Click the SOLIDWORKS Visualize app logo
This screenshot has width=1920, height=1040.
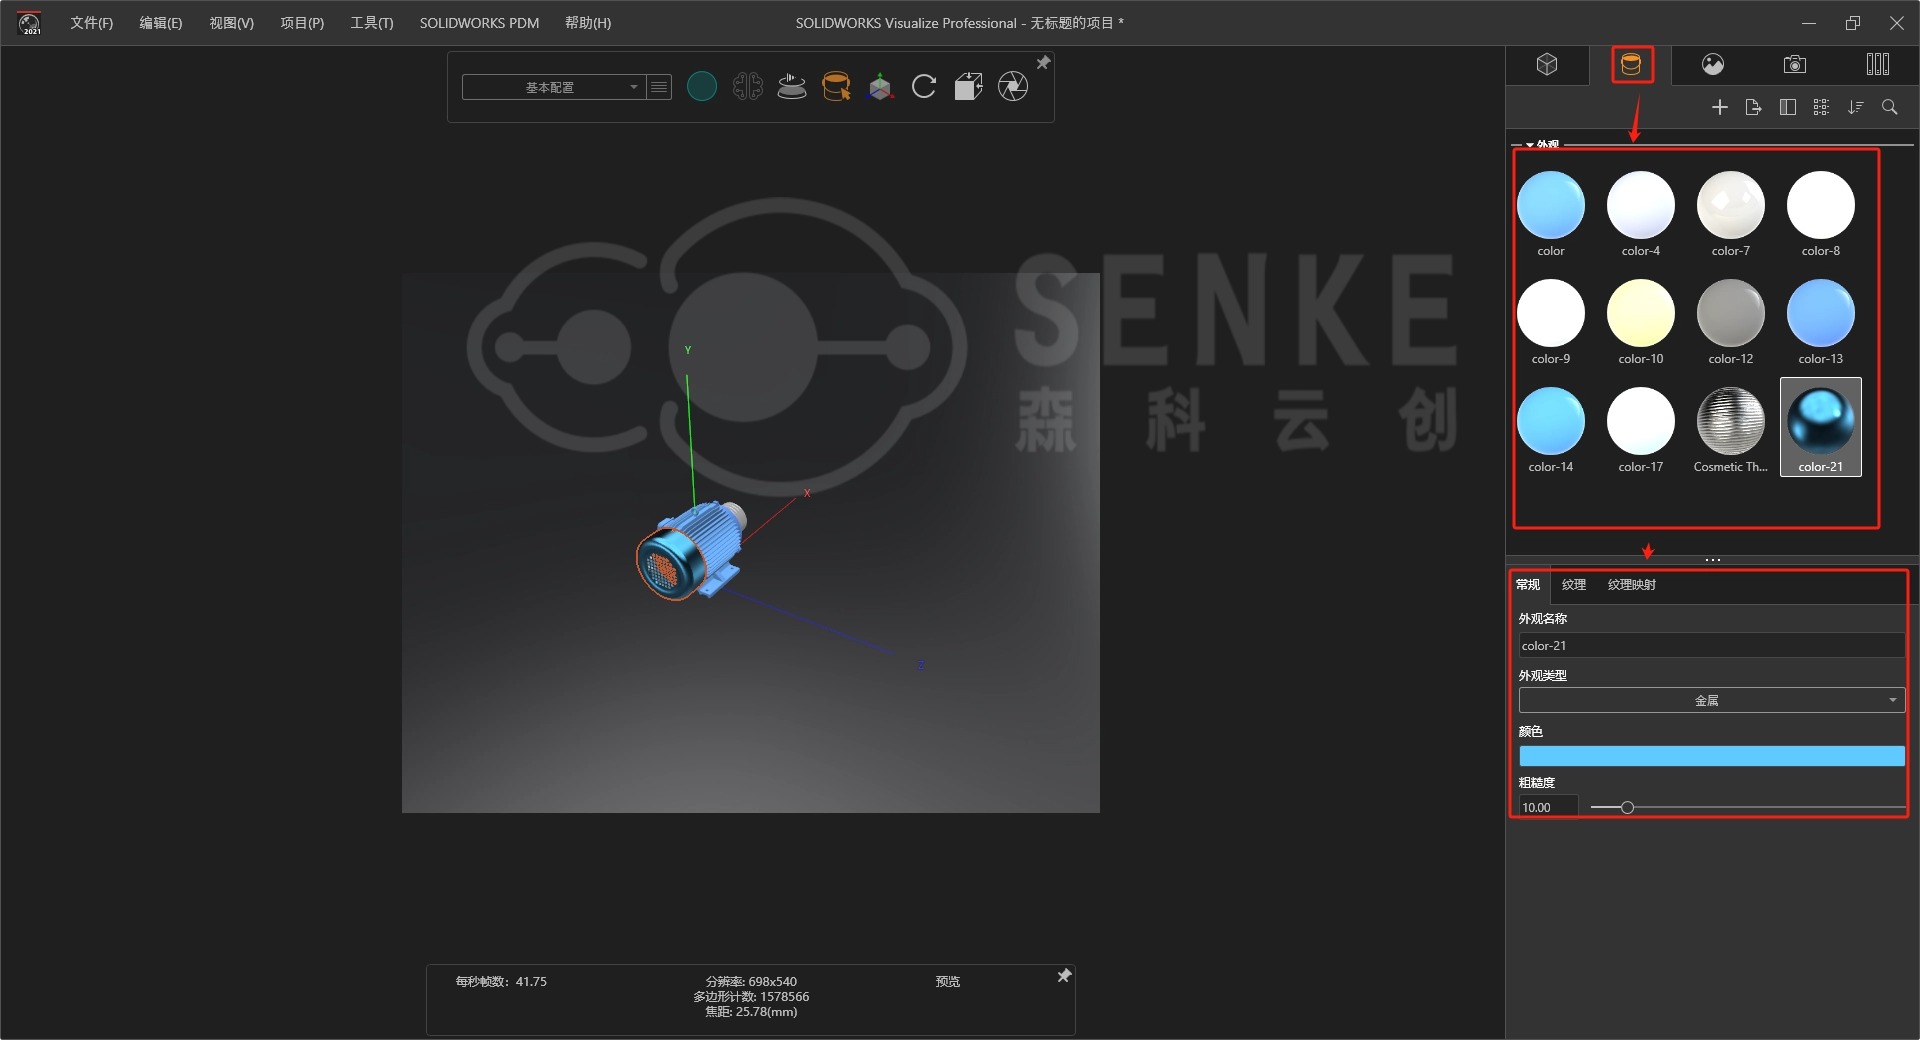[30, 23]
